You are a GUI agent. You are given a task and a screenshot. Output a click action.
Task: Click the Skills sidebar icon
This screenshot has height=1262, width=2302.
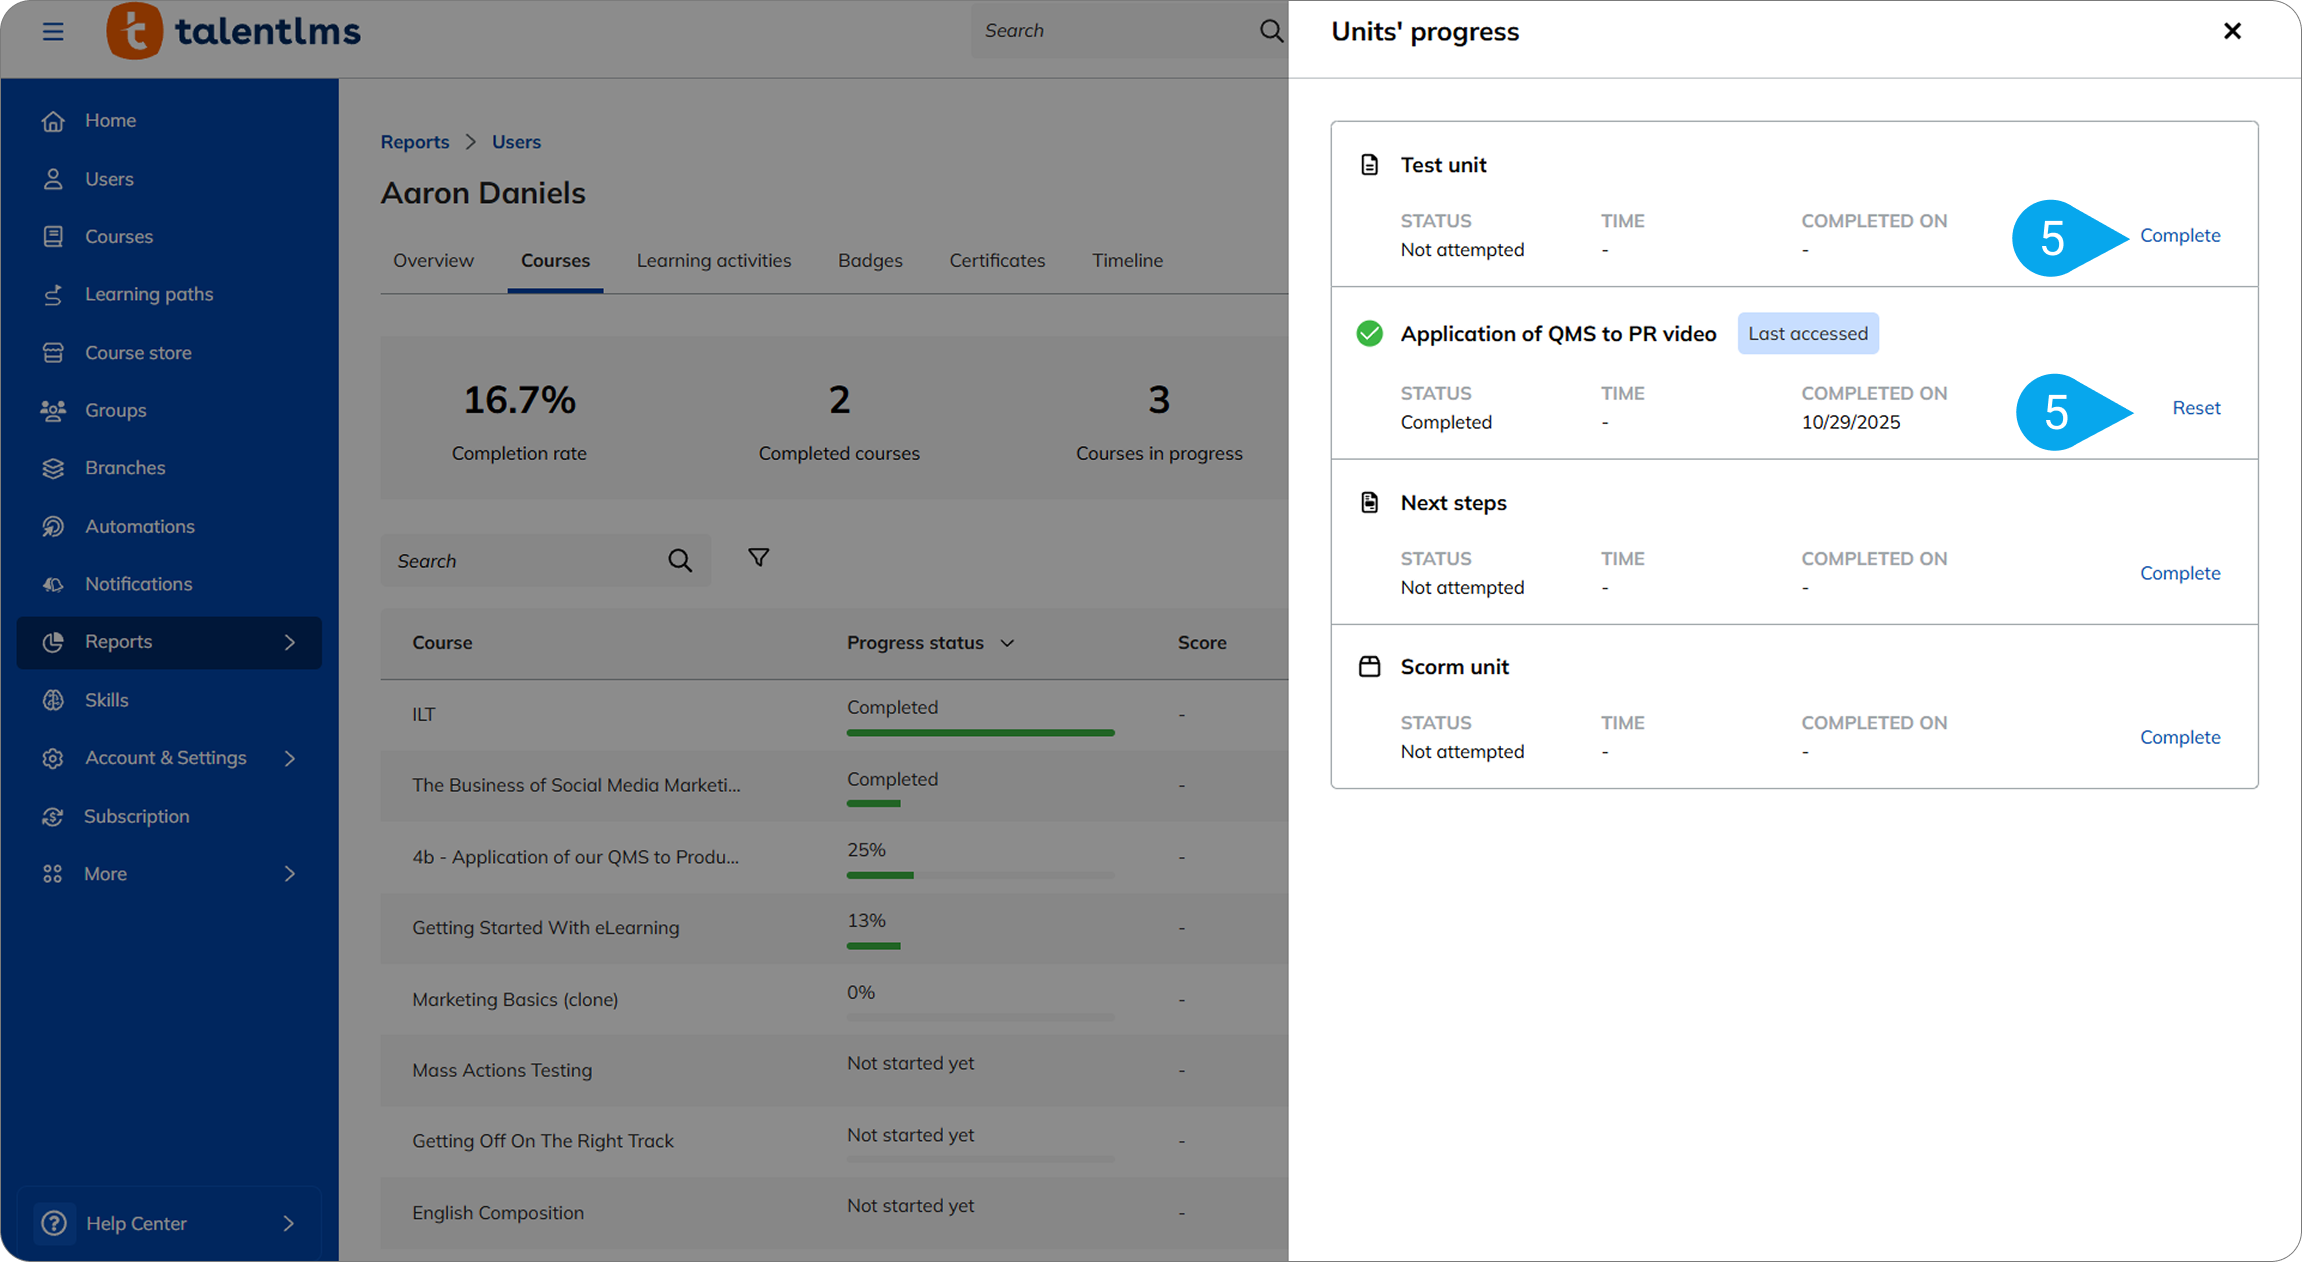[x=53, y=700]
